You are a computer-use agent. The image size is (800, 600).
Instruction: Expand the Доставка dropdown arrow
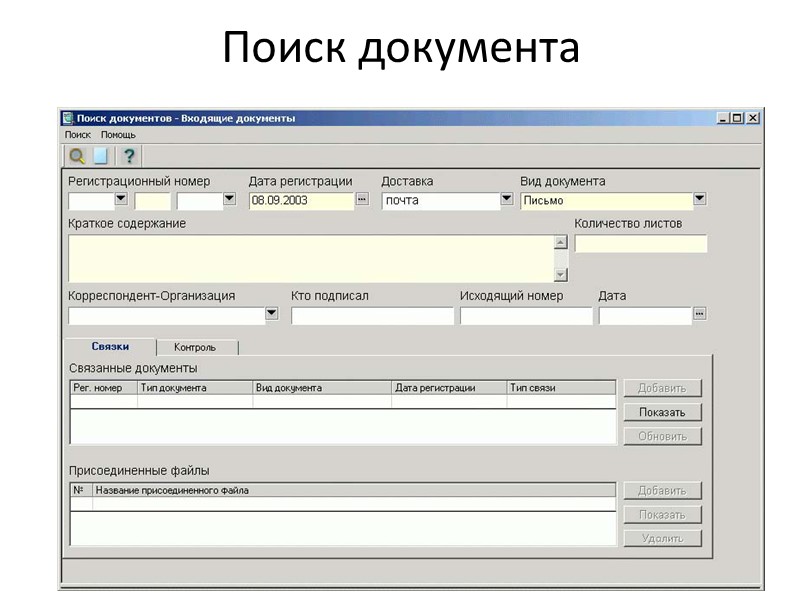(x=507, y=198)
